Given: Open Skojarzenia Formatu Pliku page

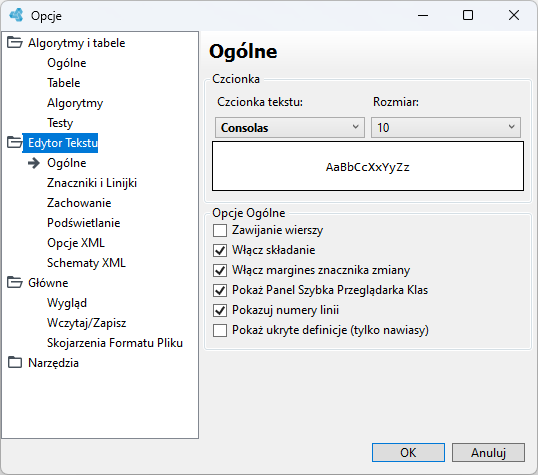Looking at the screenshot, I should [115, 343].
